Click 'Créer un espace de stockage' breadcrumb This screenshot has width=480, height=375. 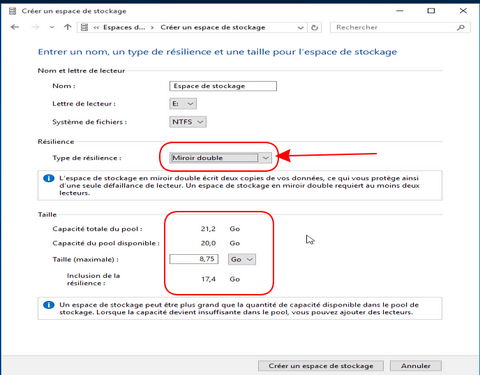point(213,27)
